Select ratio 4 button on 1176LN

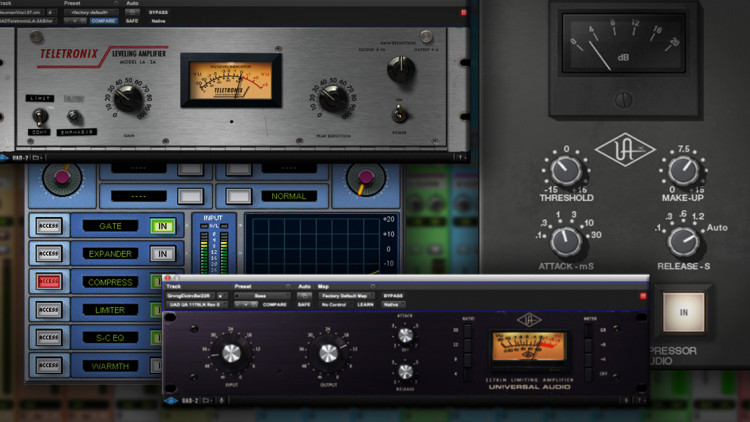click(x=467, y=374)
